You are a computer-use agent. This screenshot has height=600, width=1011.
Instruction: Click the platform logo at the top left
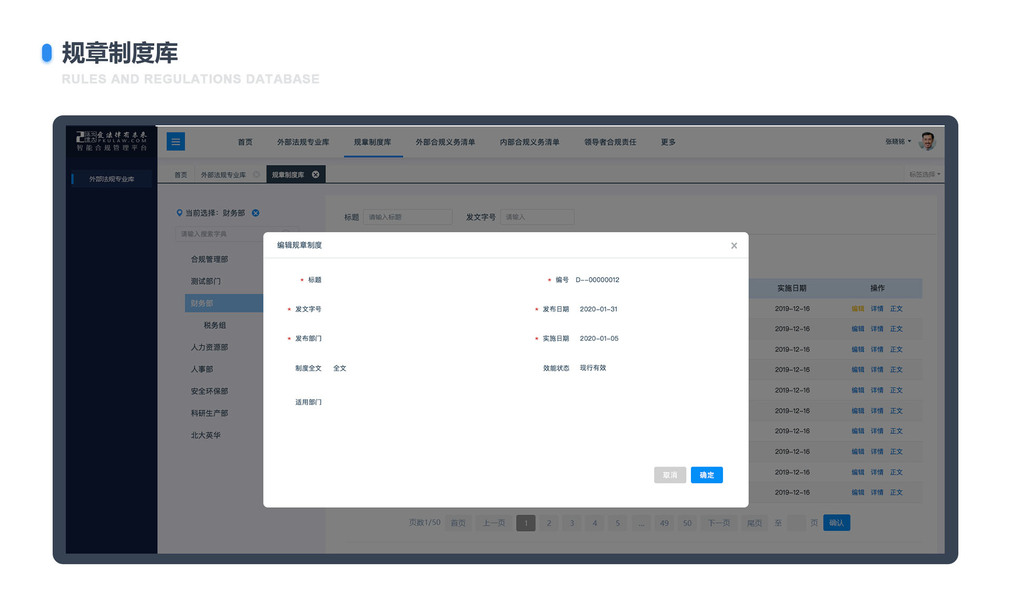112,141
